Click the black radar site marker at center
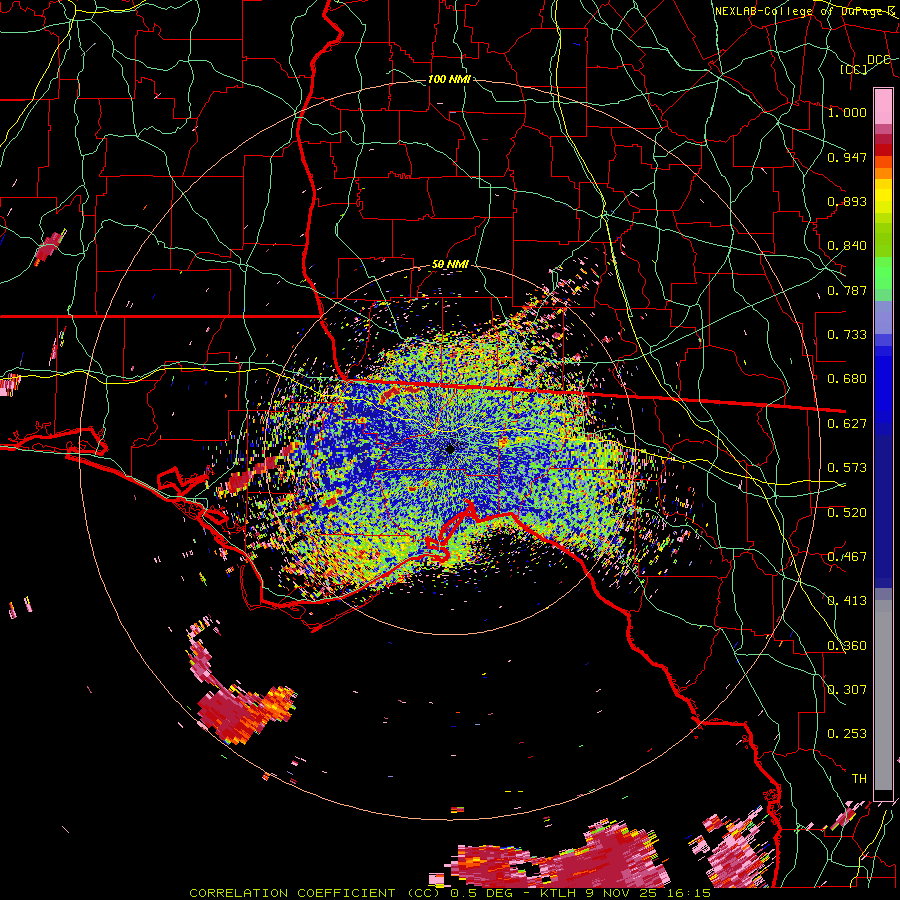The width and height of the screenshot is (900, 900). pyautogui.click(x=450, y=448)
